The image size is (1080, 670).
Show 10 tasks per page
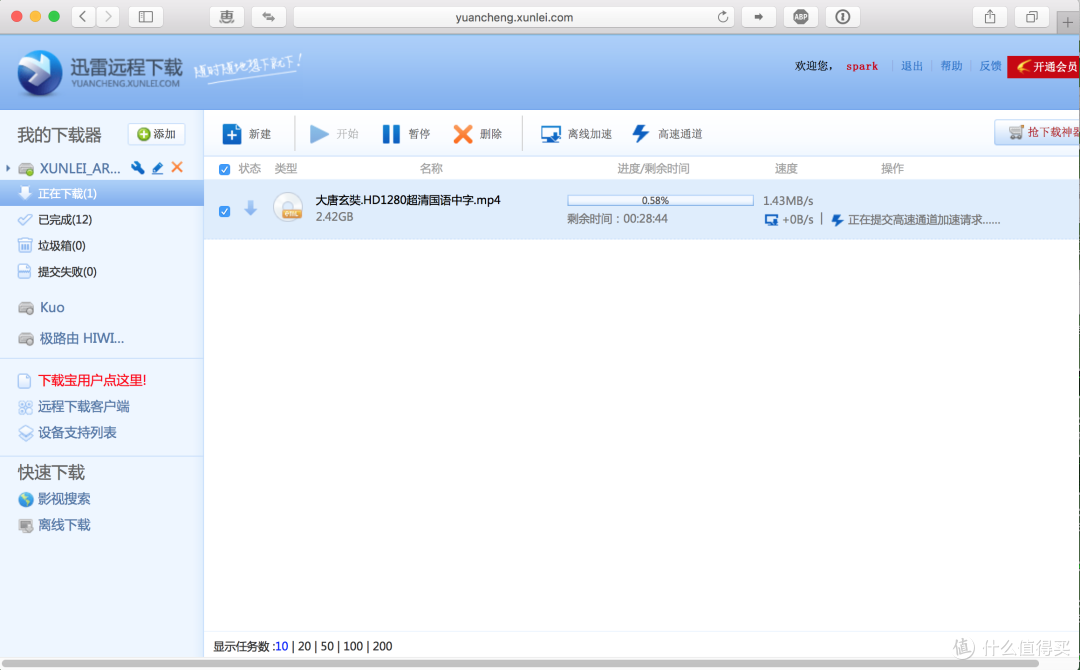tap(281, 646)
